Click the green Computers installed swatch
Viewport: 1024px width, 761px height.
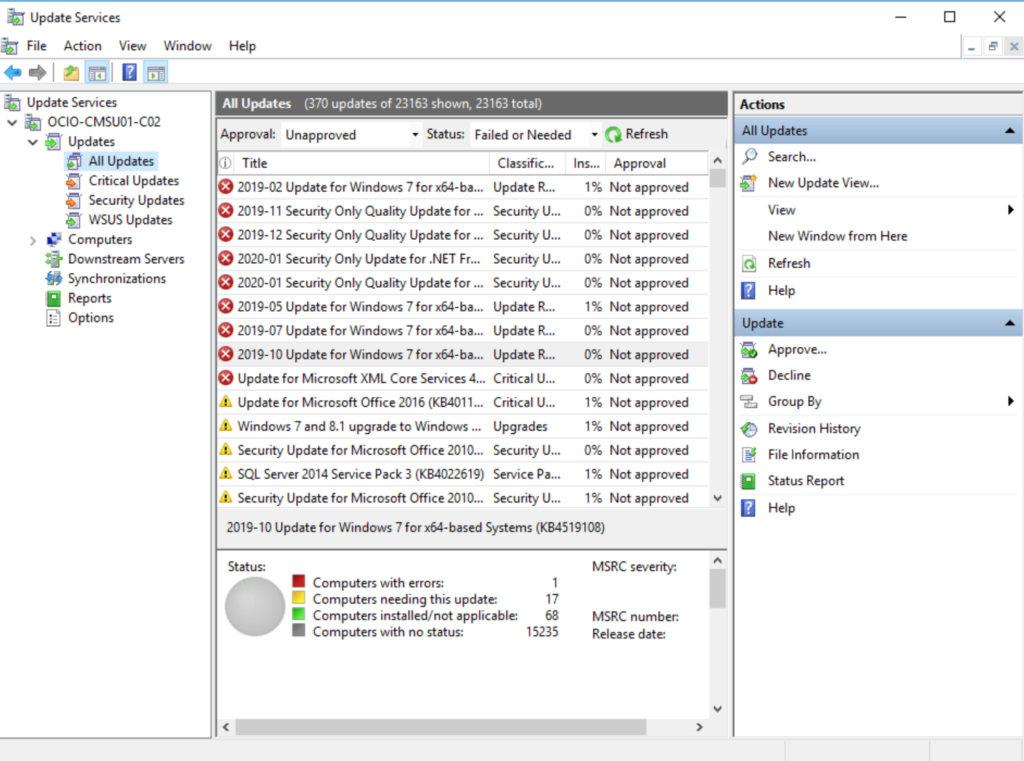coord(298,614)
